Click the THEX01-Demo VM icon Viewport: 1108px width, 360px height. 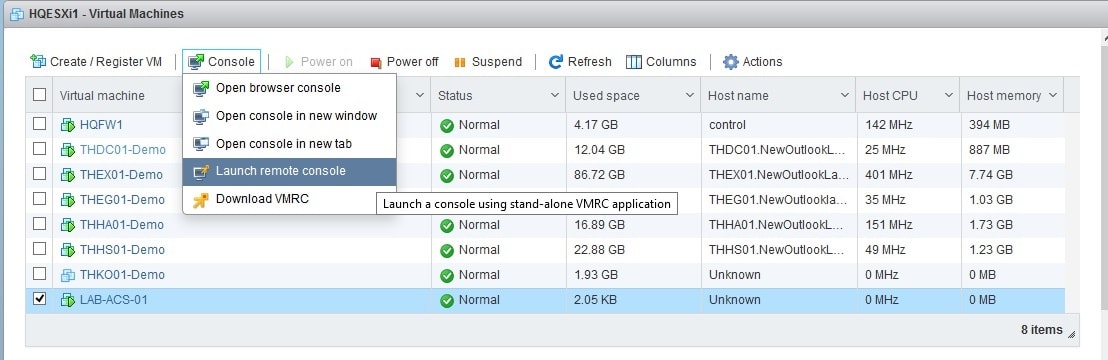pos(68,175)
